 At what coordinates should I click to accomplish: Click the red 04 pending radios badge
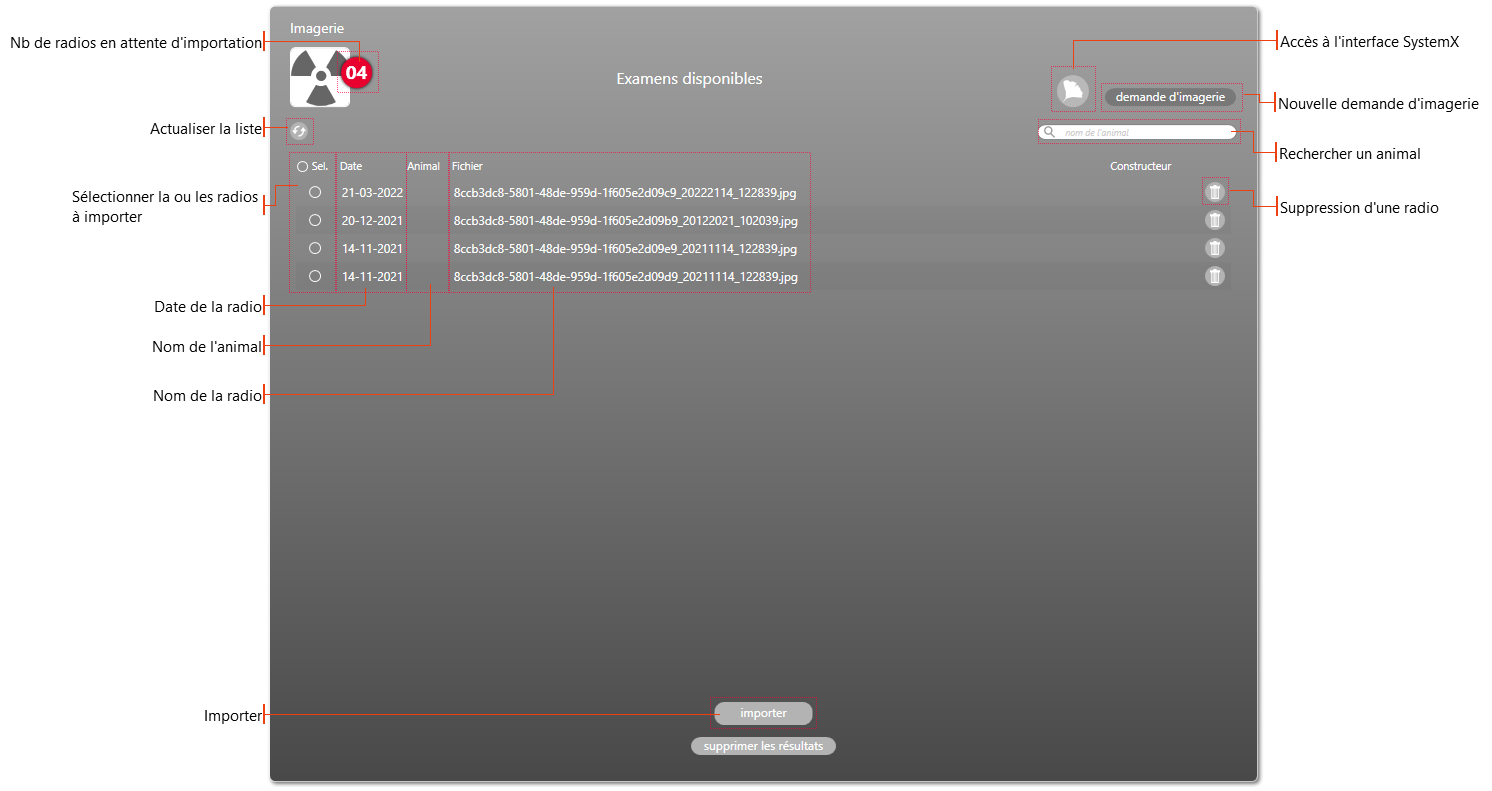click(x=357, y=72)
